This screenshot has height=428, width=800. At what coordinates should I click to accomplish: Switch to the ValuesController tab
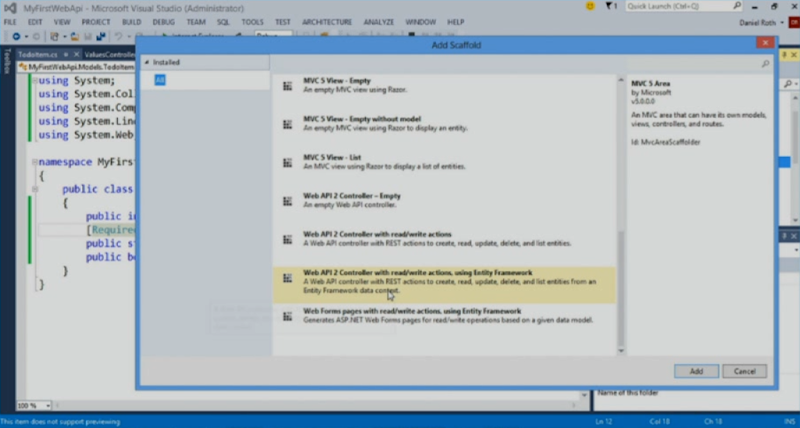click(110, 54)
